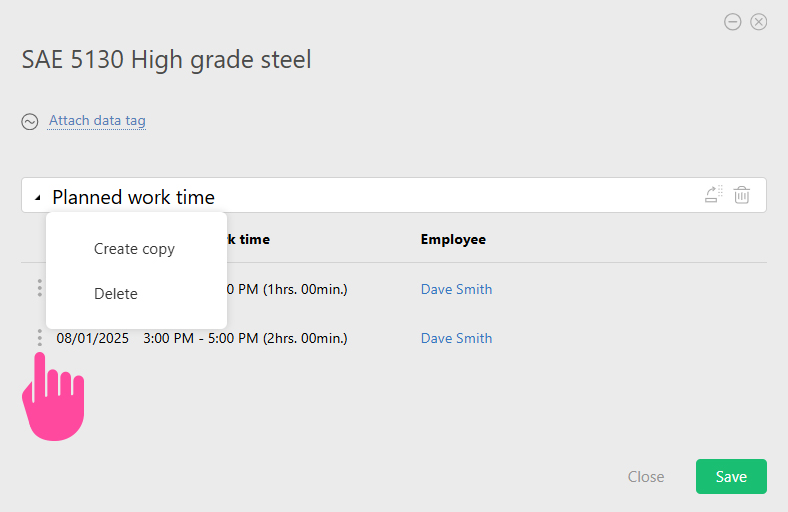Click the data tag wave icon
The image size is (788, 512).
[30, 122]
